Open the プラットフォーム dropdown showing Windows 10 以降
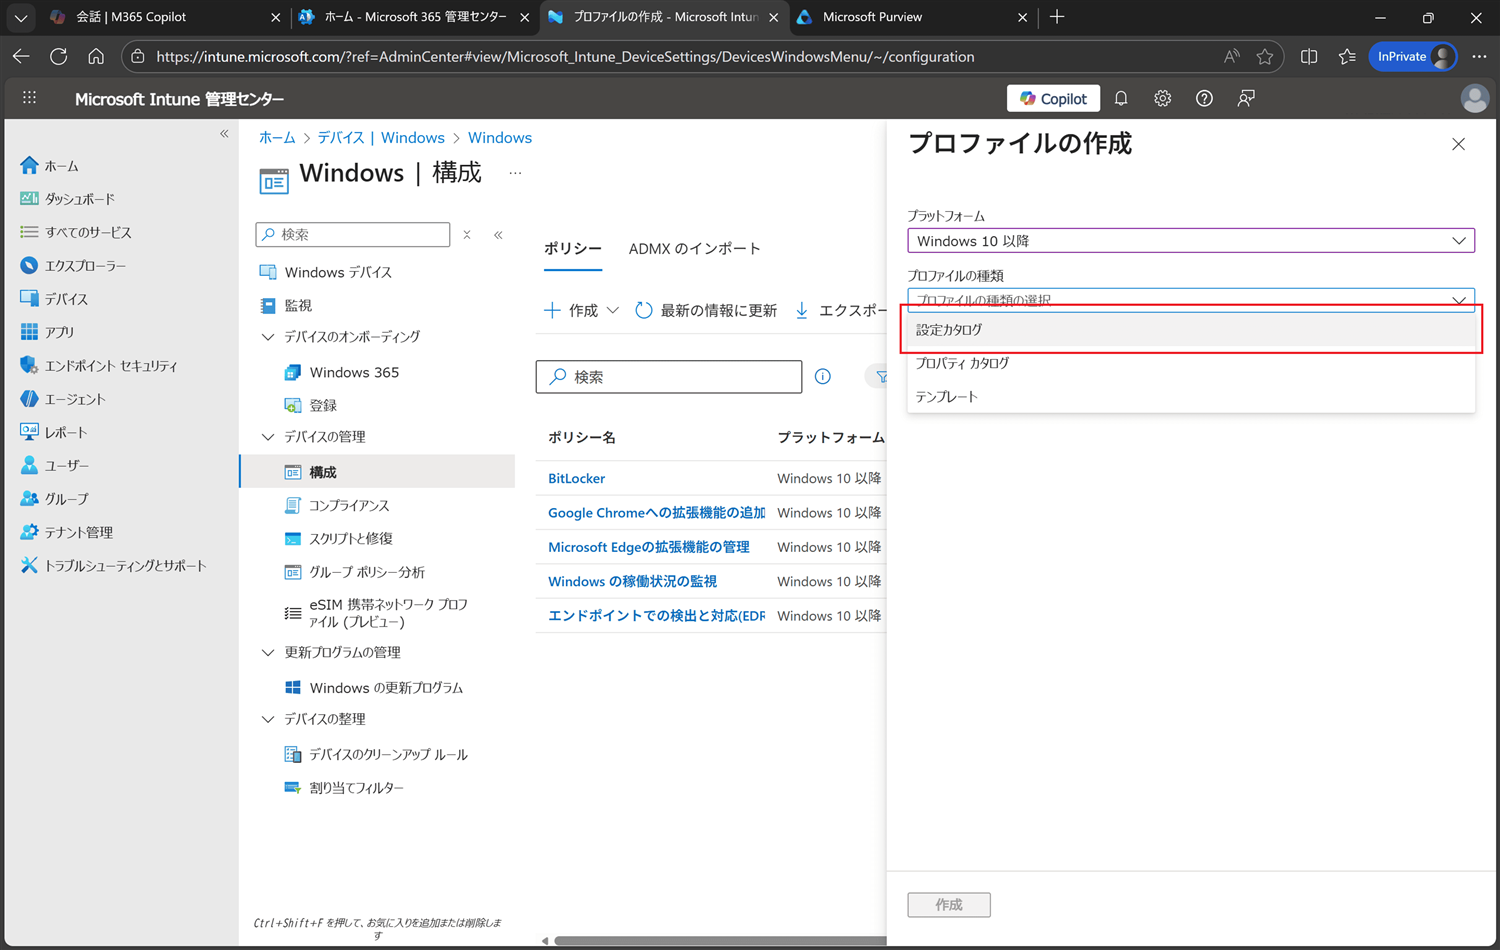 [x=1190, y=241]
